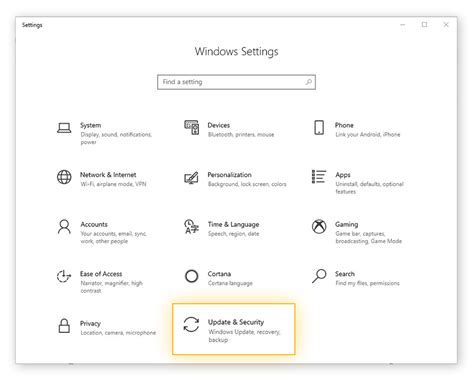Focus the Find a setting field

pos(236,82)
